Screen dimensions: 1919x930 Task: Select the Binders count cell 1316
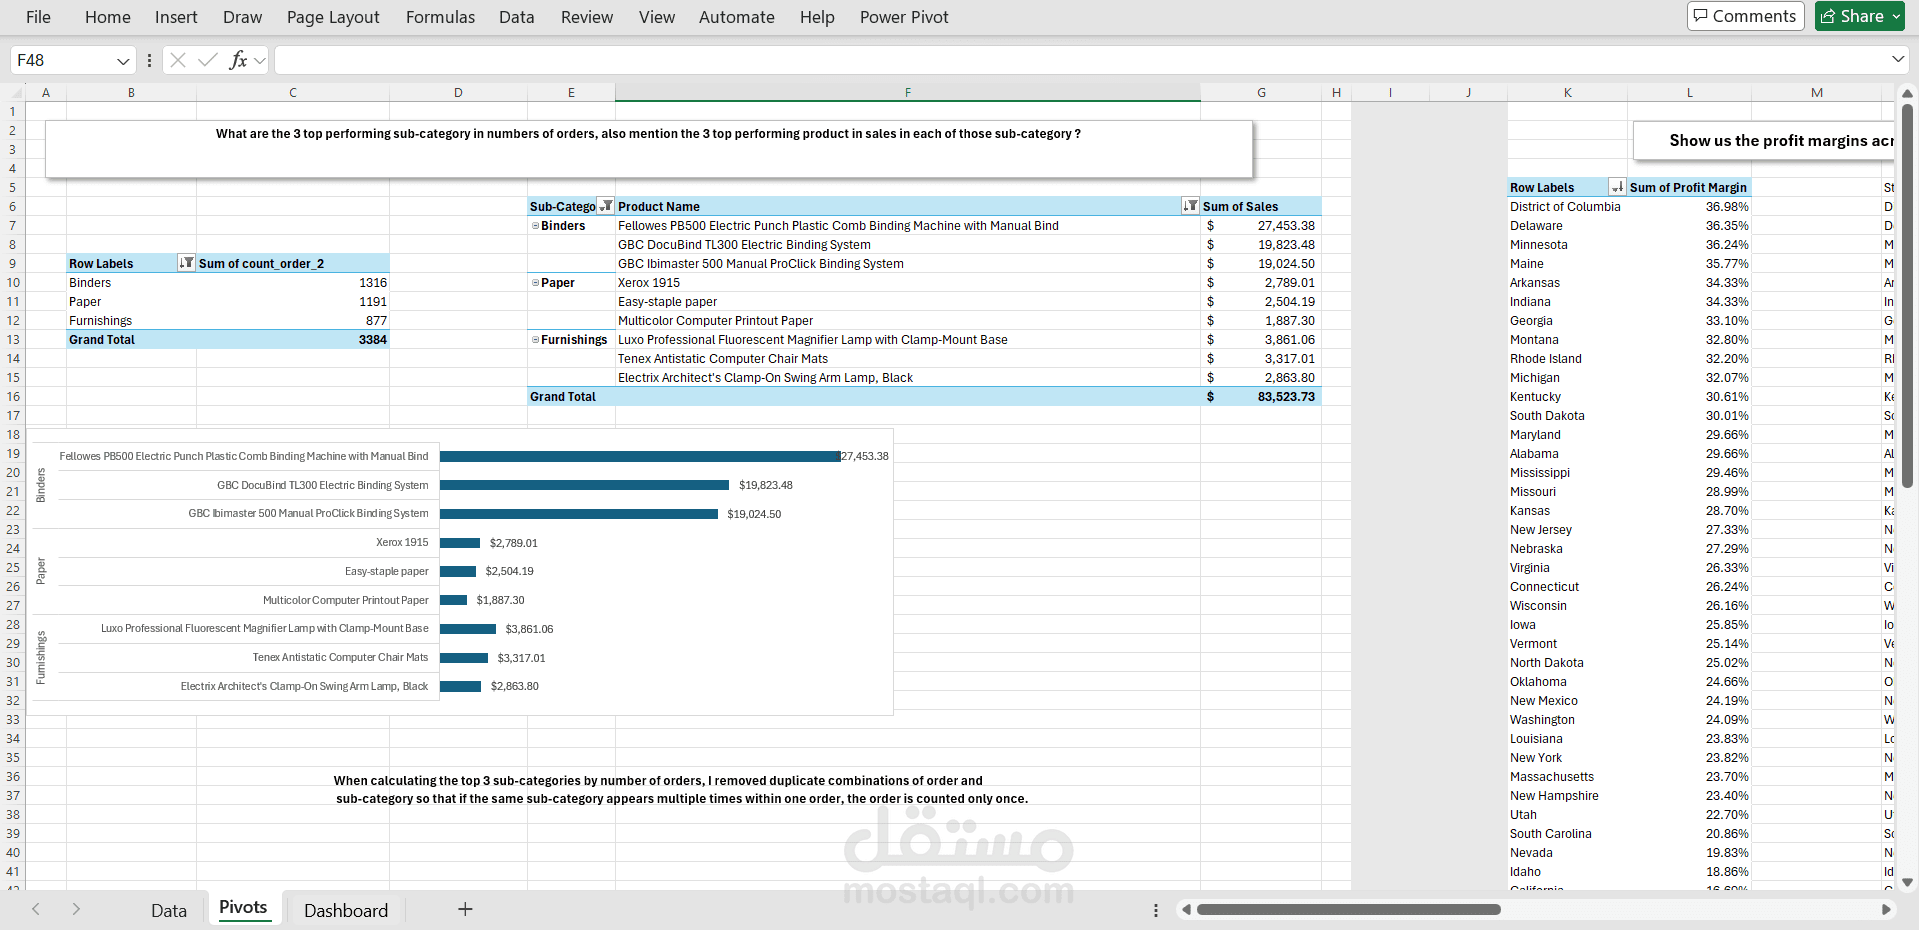coord(293,283)
